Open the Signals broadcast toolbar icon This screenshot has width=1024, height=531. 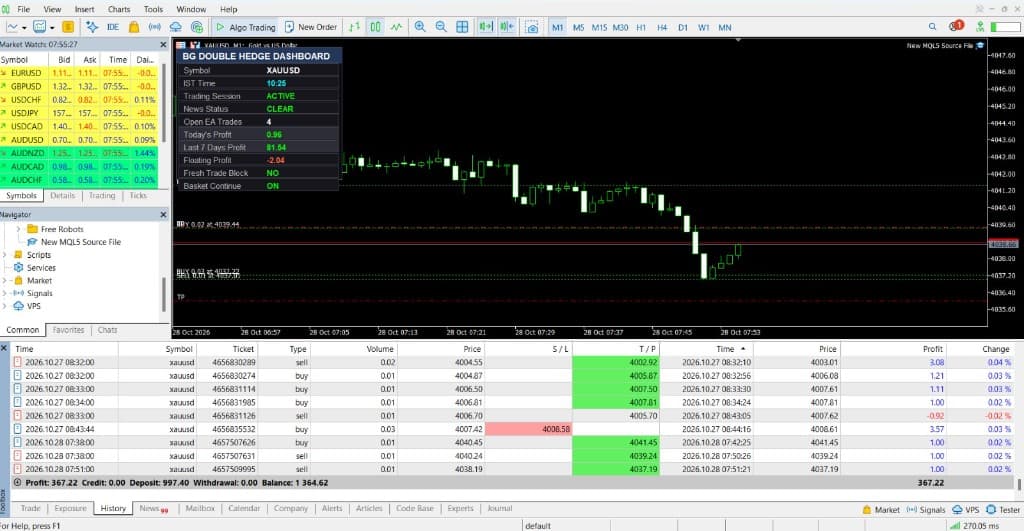click(155, 27)
